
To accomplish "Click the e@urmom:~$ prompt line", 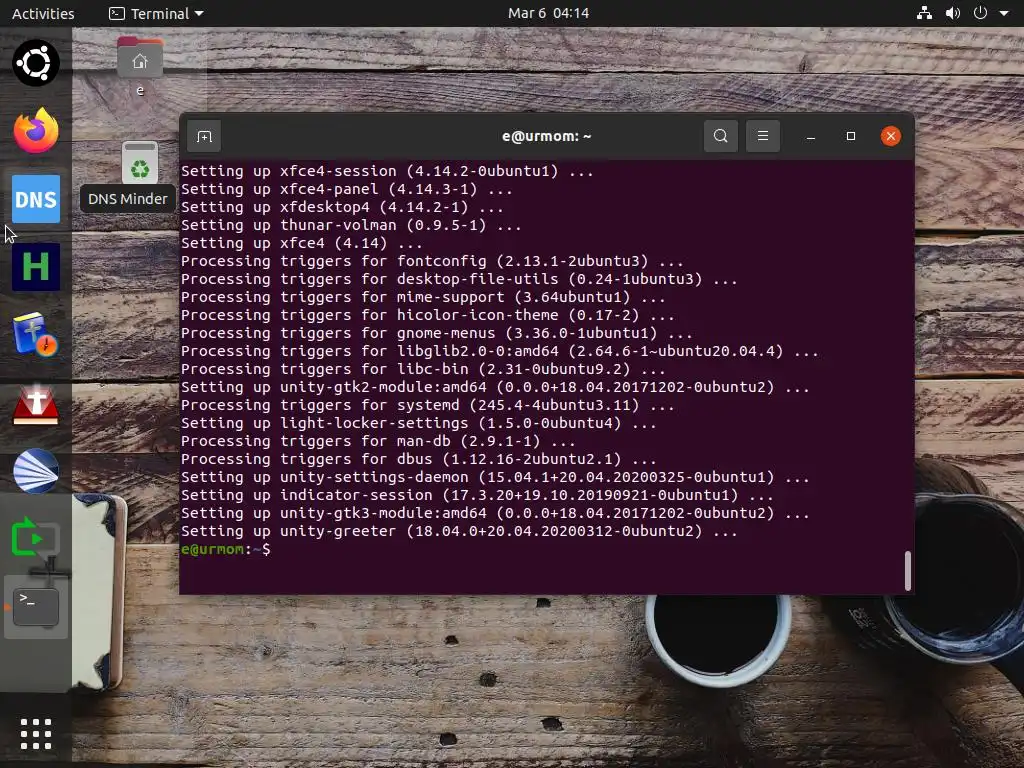I will coord(226,549).
